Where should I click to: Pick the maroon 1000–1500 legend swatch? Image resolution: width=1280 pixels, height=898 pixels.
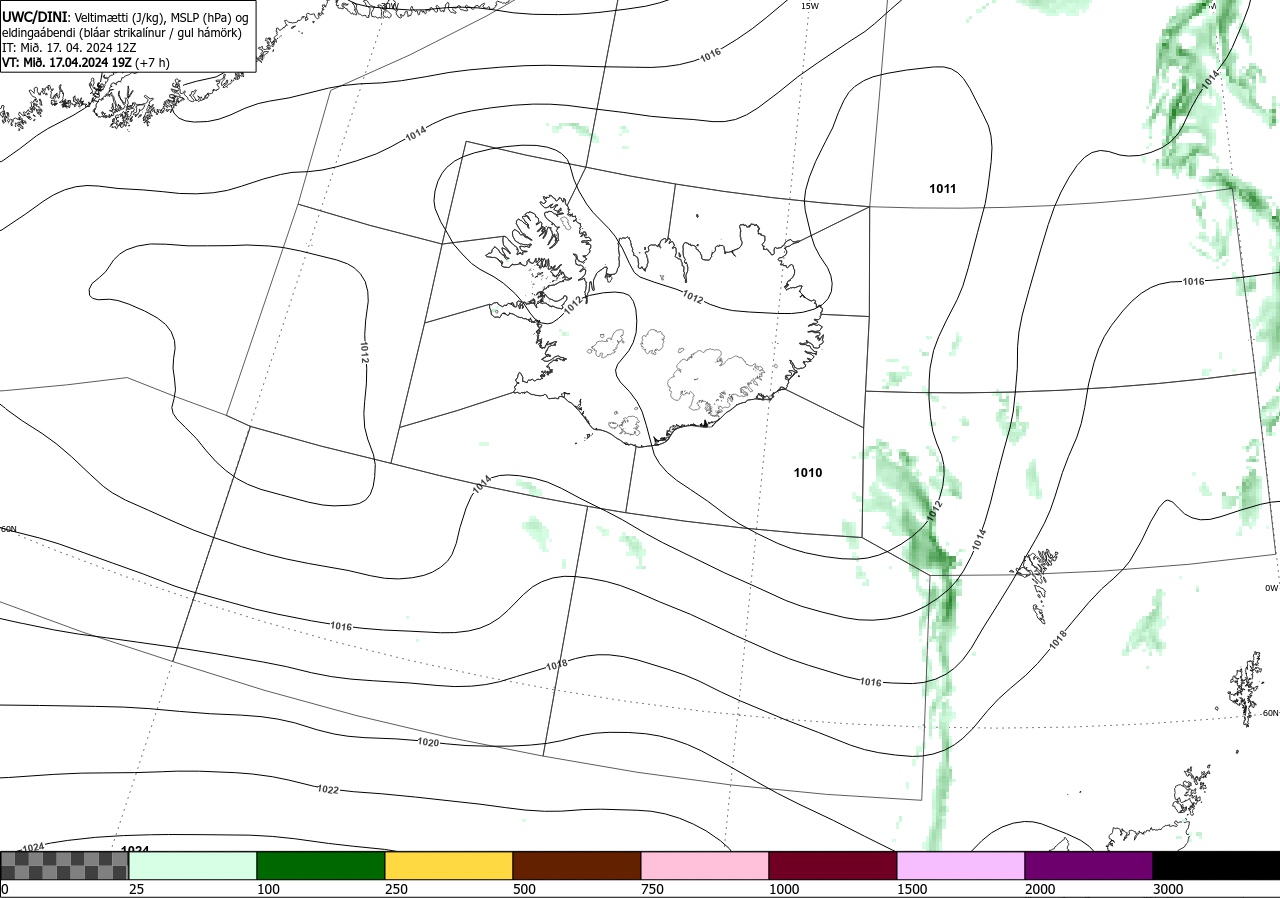click(833, 865)
